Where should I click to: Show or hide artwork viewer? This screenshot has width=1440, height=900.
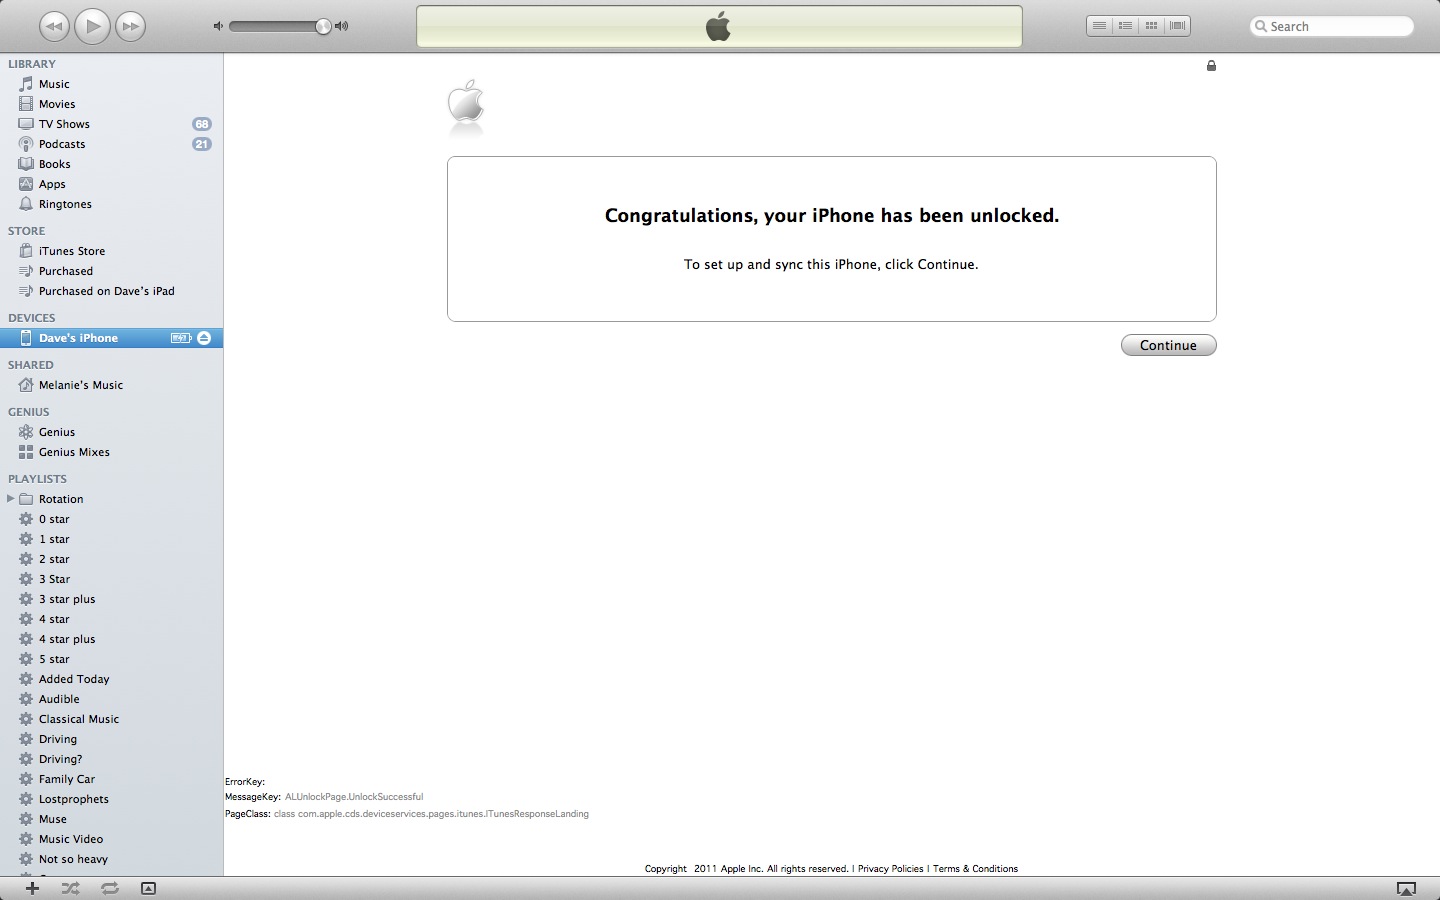148,888
